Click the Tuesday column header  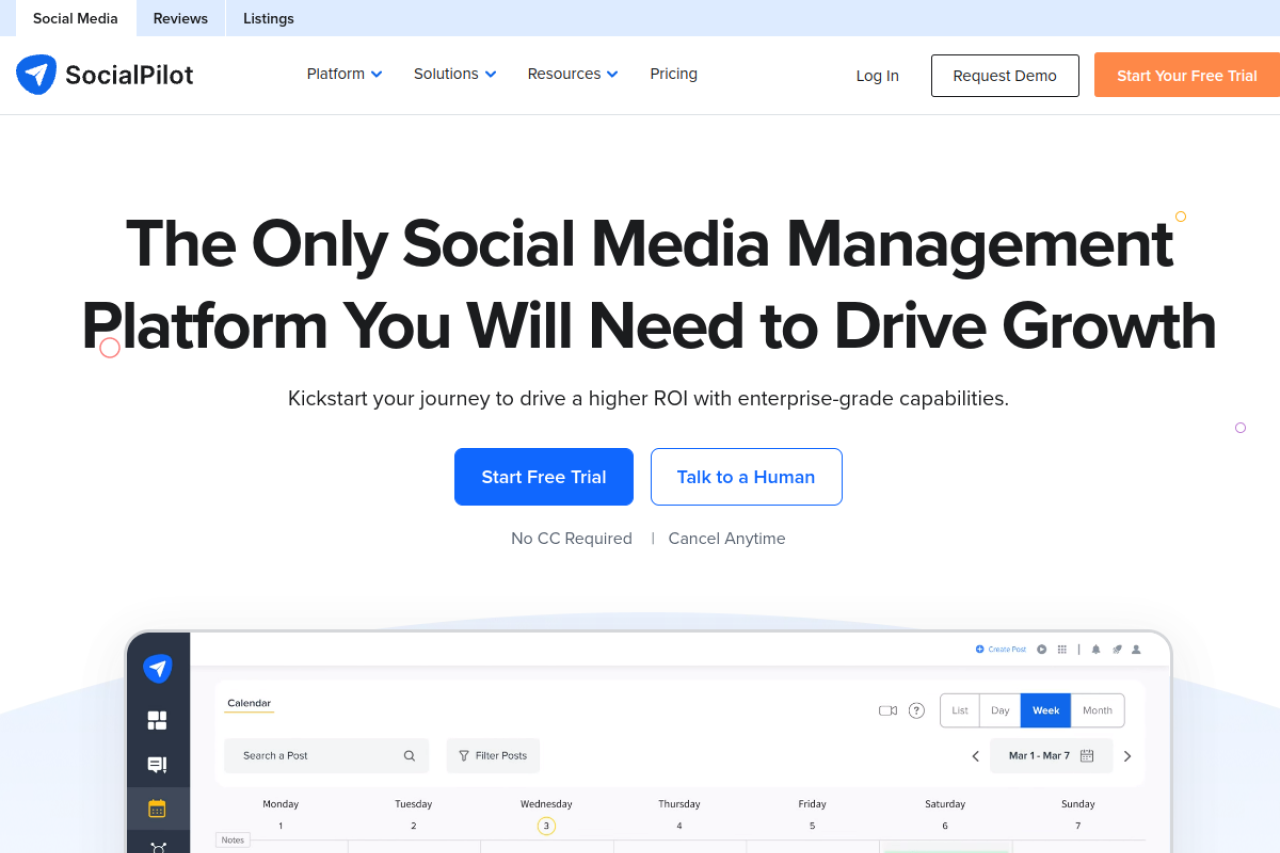pos(413,804)
